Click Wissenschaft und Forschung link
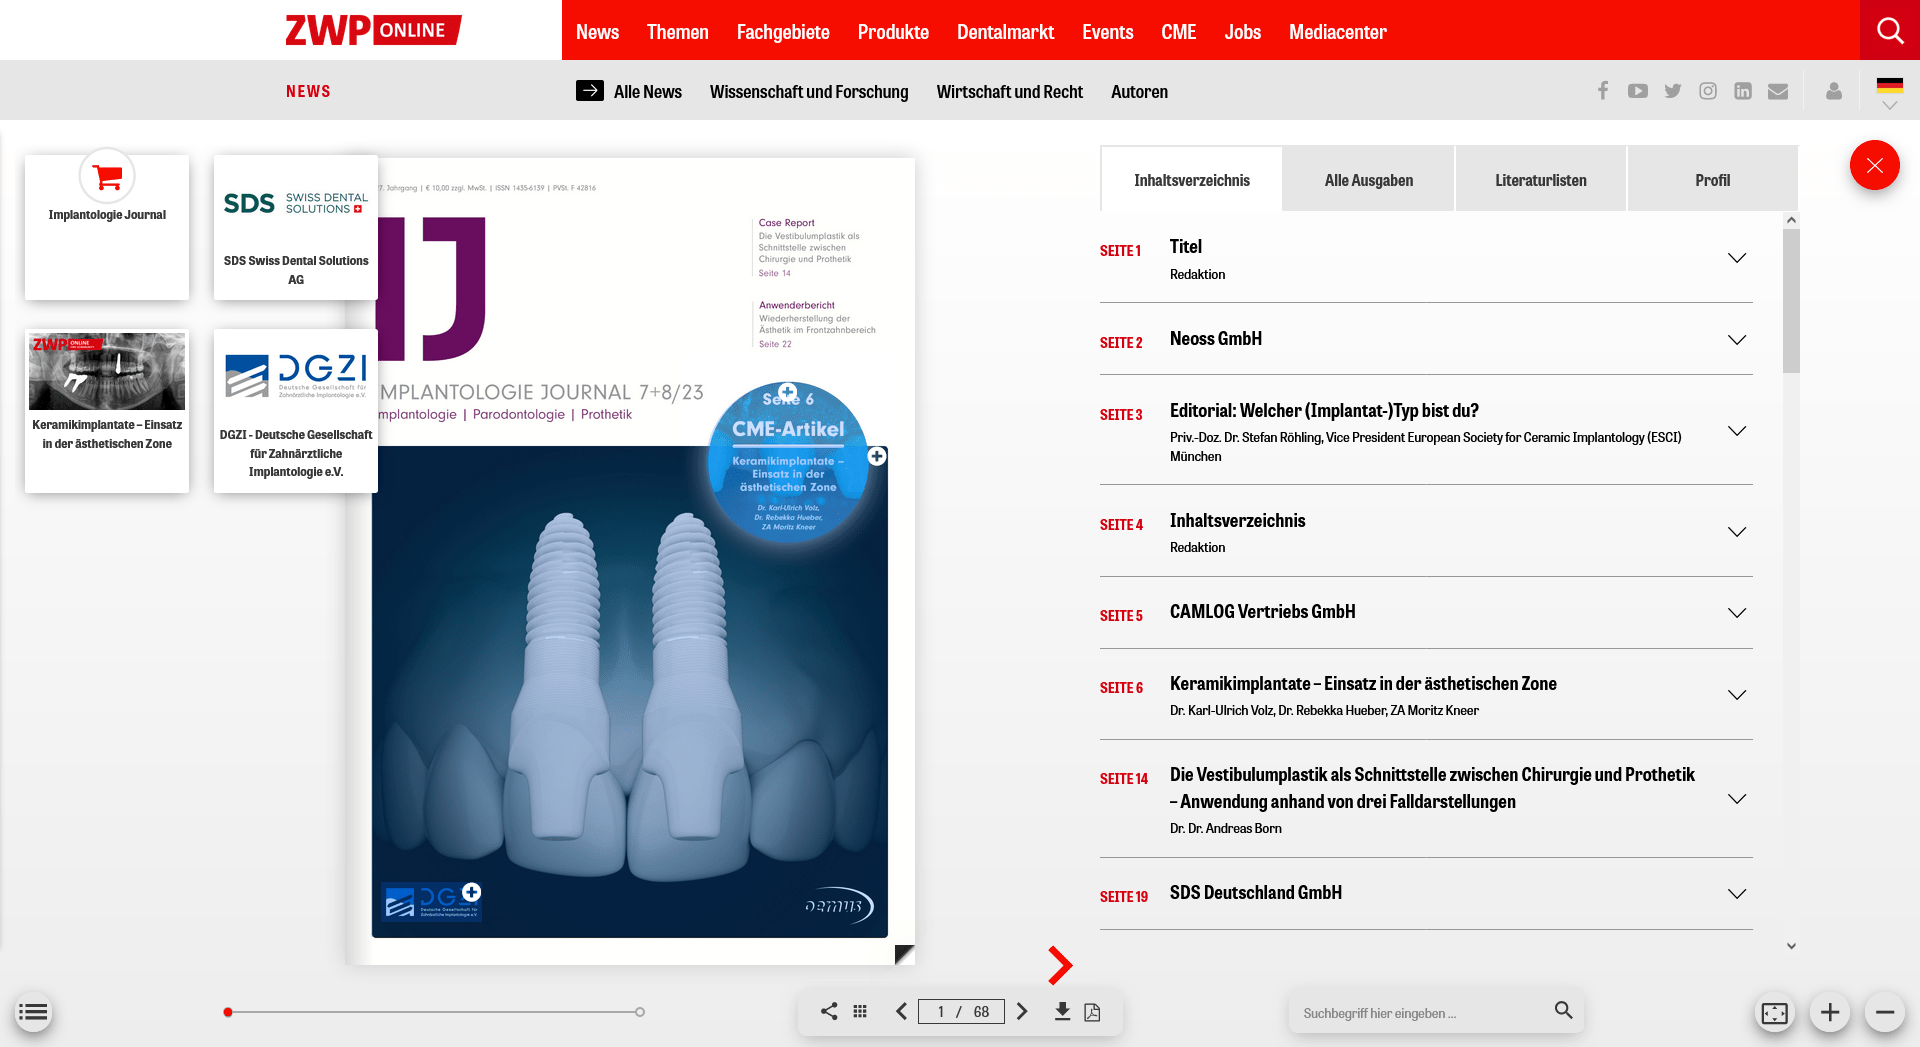This screenshot has width=1920, height=1047. (x=809, y=91)
